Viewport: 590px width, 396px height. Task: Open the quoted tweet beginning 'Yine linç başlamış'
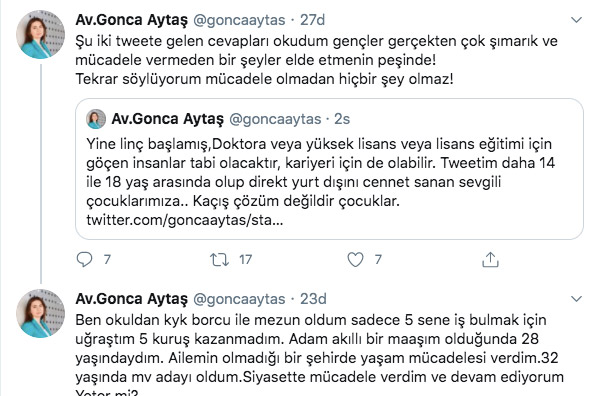click(x=329, y=169)
